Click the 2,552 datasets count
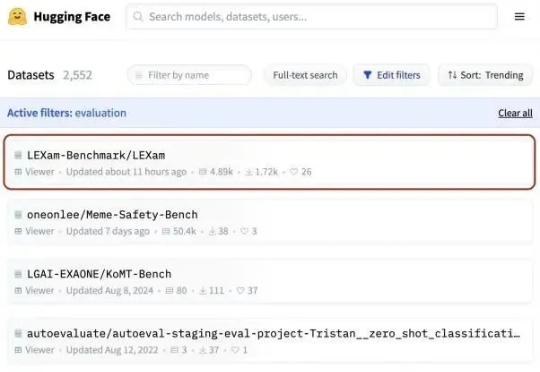The image size is (540, 372). tap(77, 75)
